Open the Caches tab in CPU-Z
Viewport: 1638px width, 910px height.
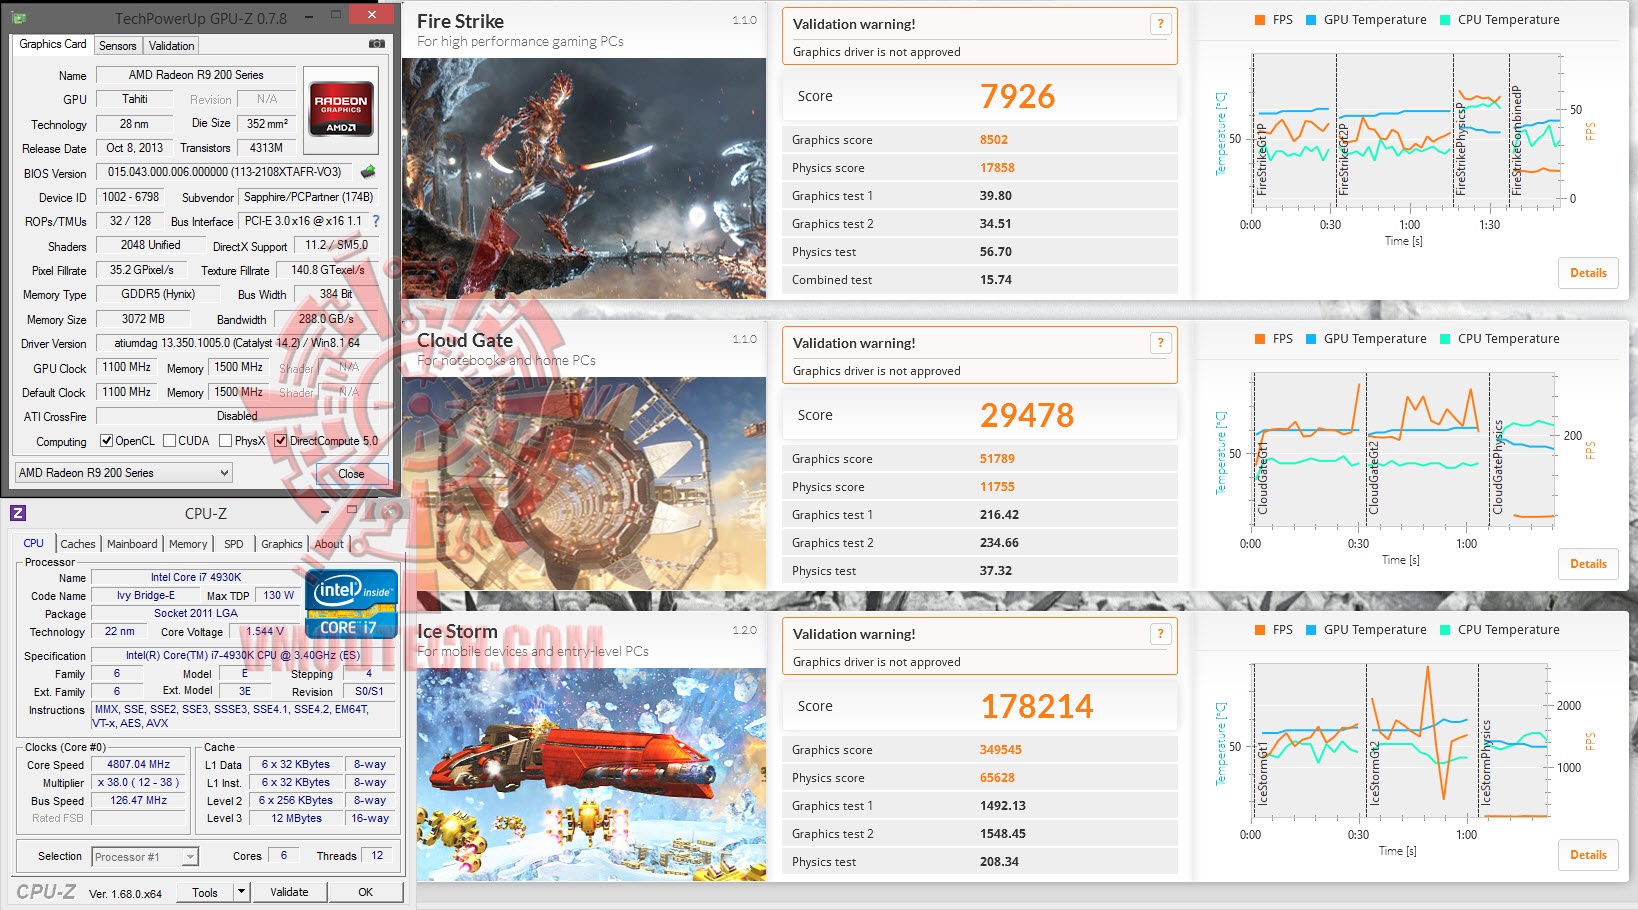pos(78,544)
